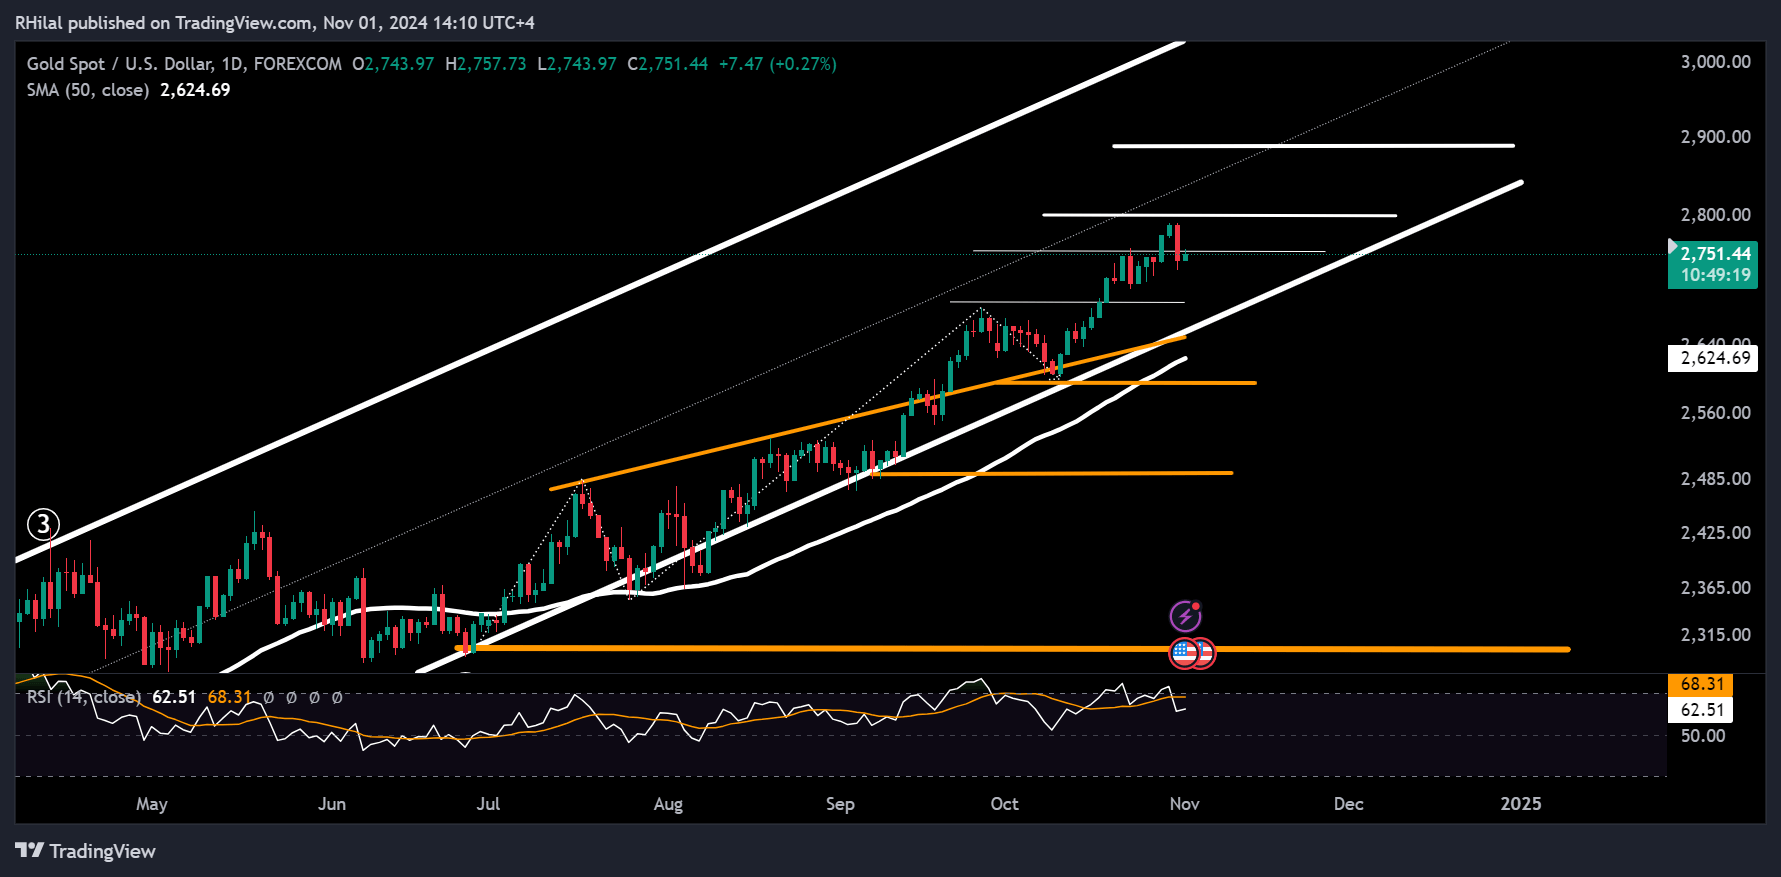Click the TradingView logo at bottom left

(86, 851)
